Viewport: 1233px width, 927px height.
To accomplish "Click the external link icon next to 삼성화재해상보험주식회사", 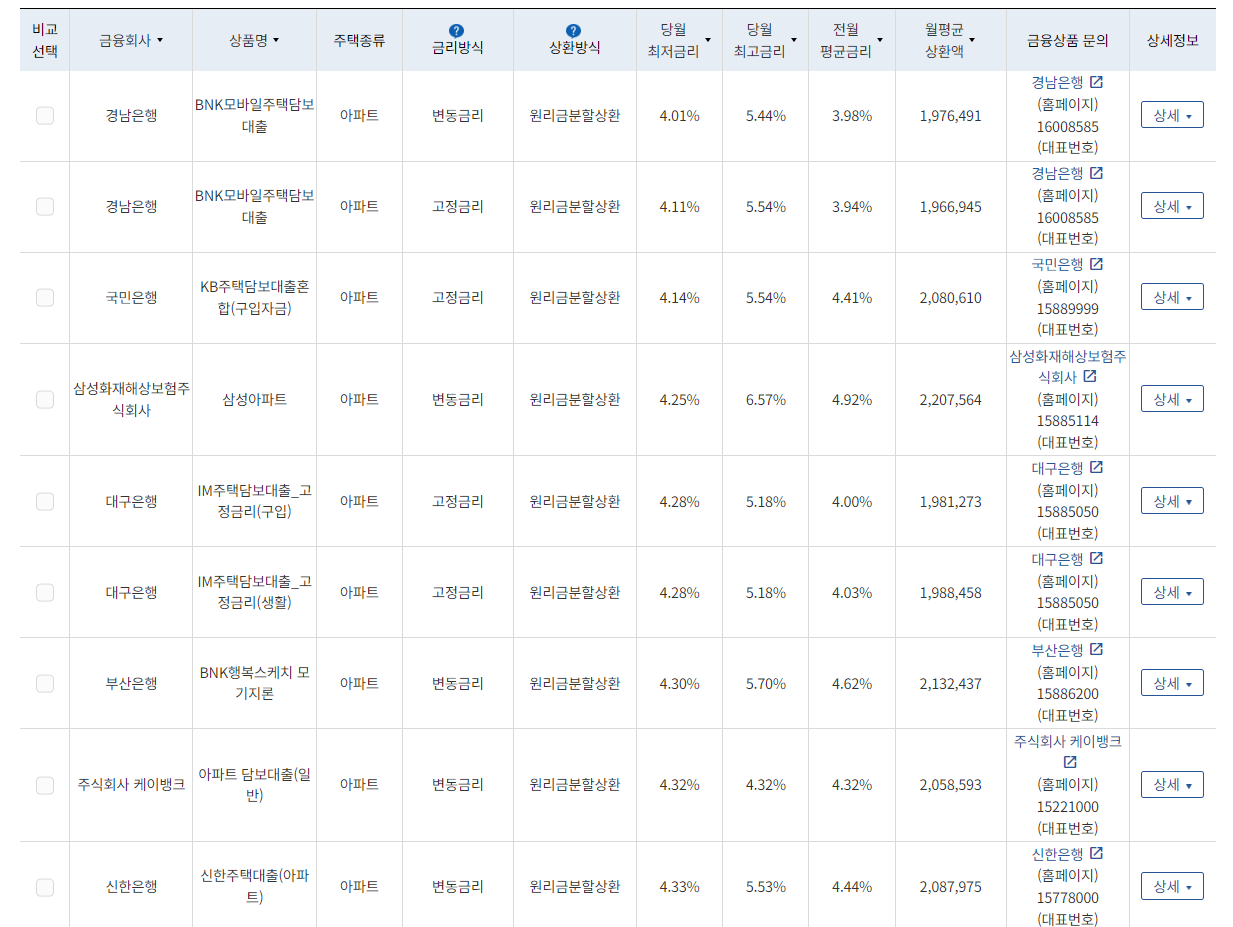I will click(1090, 377).
